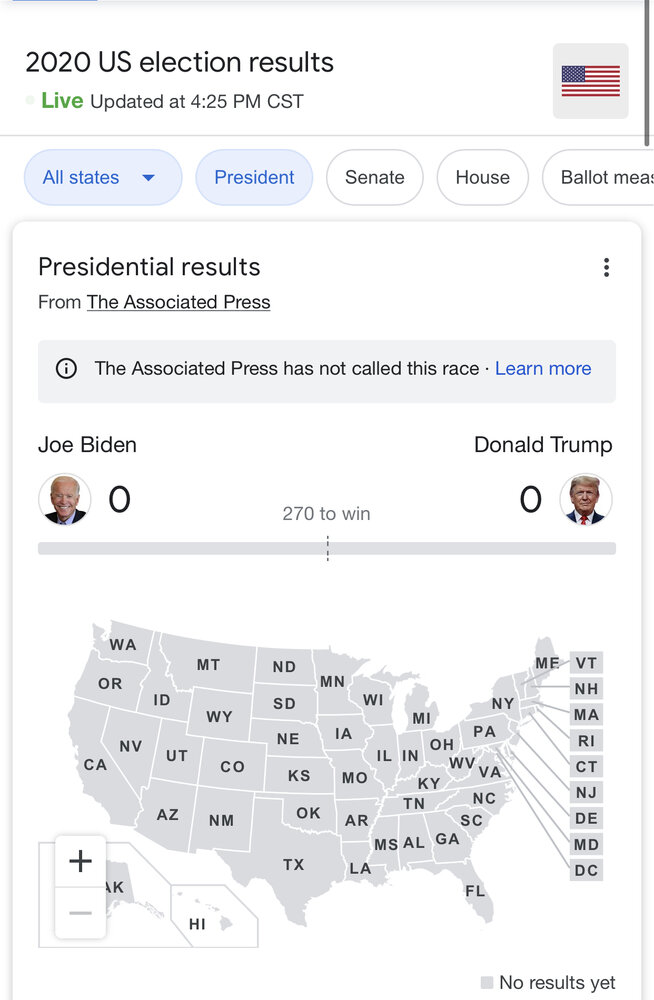Select the President tab
The image size is (654, 1000).
[254, 177]
